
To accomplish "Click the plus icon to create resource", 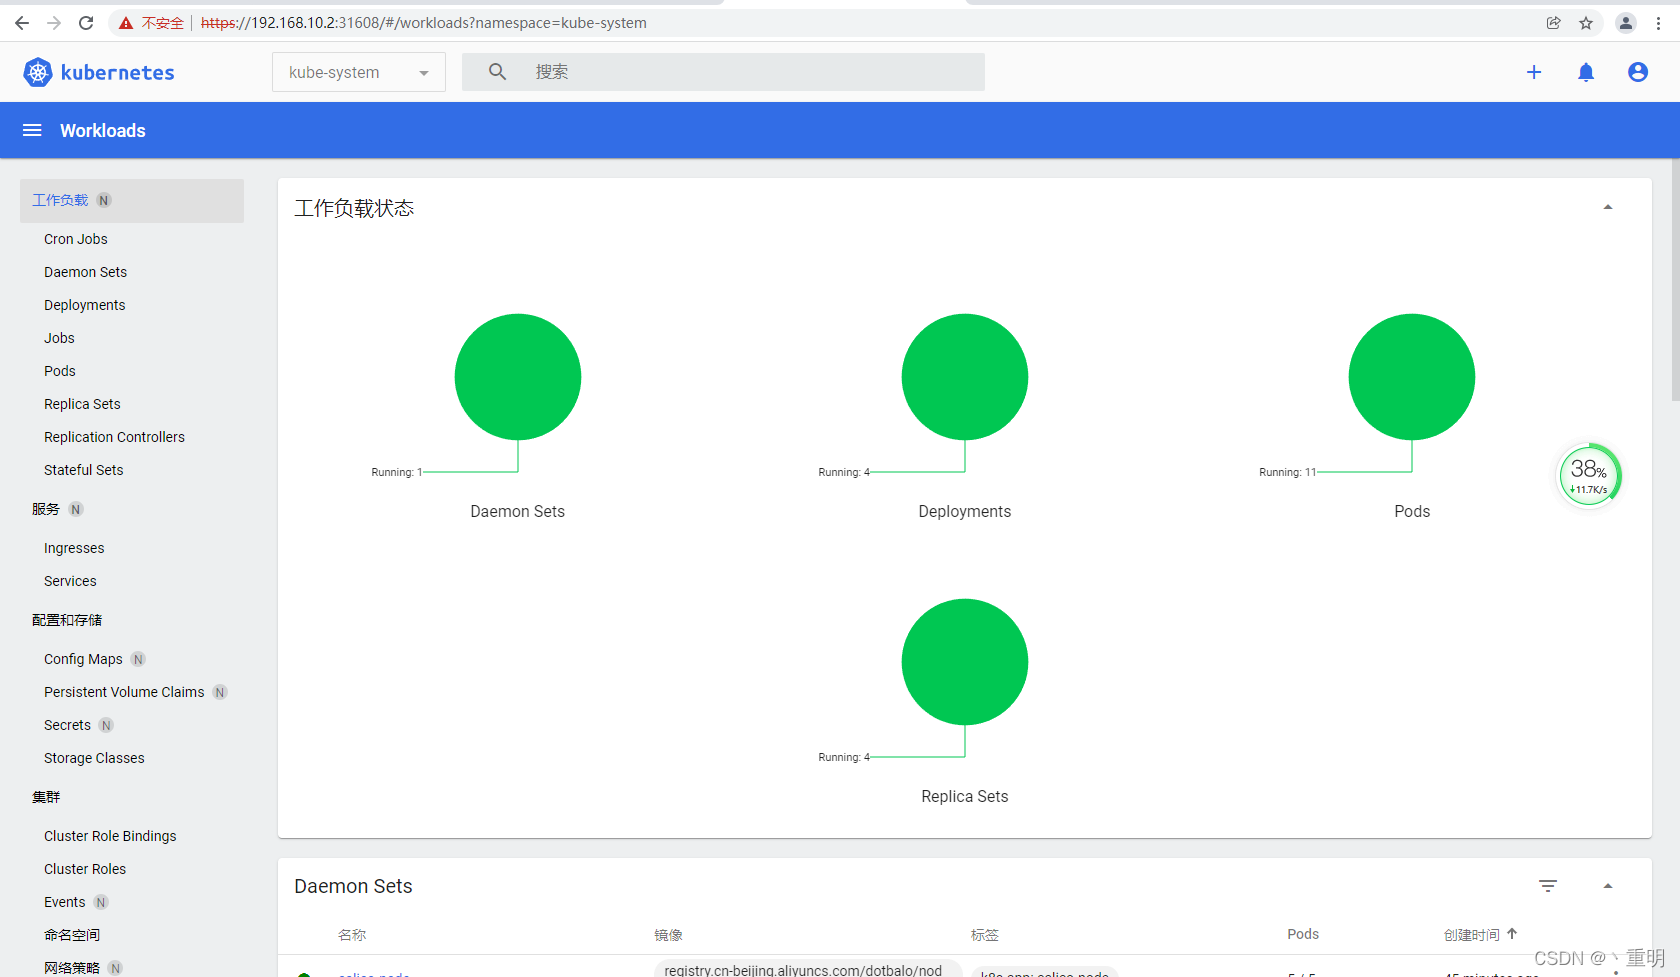I will 1534,72.
